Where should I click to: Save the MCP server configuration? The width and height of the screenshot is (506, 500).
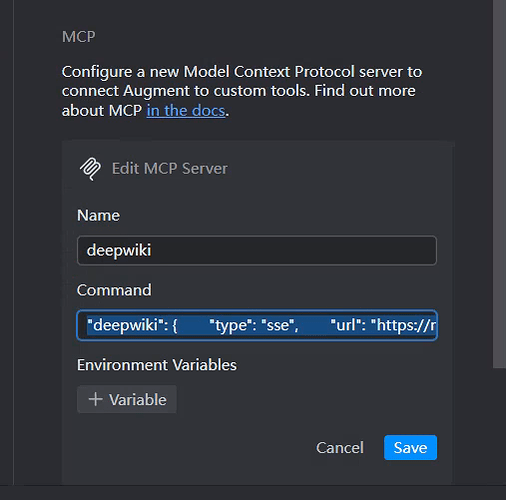(410, 448)
